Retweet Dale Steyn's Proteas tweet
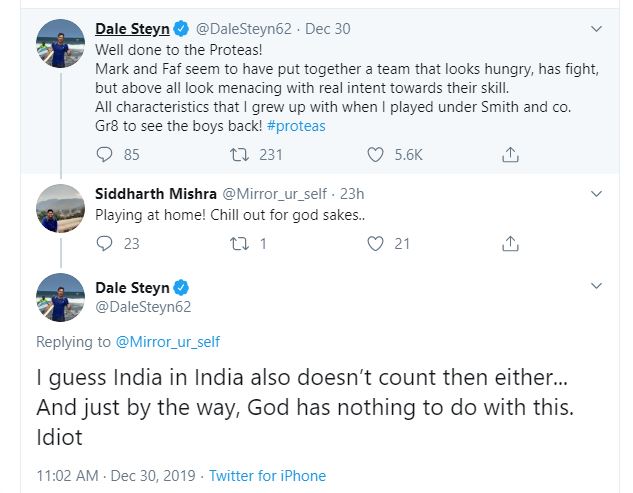 coord(240,154)
